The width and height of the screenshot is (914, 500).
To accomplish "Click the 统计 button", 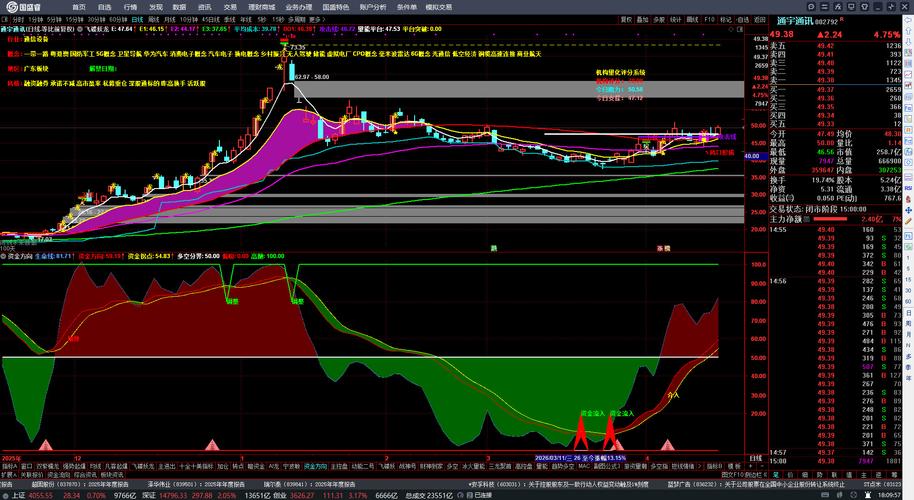I will click(676, 19).
